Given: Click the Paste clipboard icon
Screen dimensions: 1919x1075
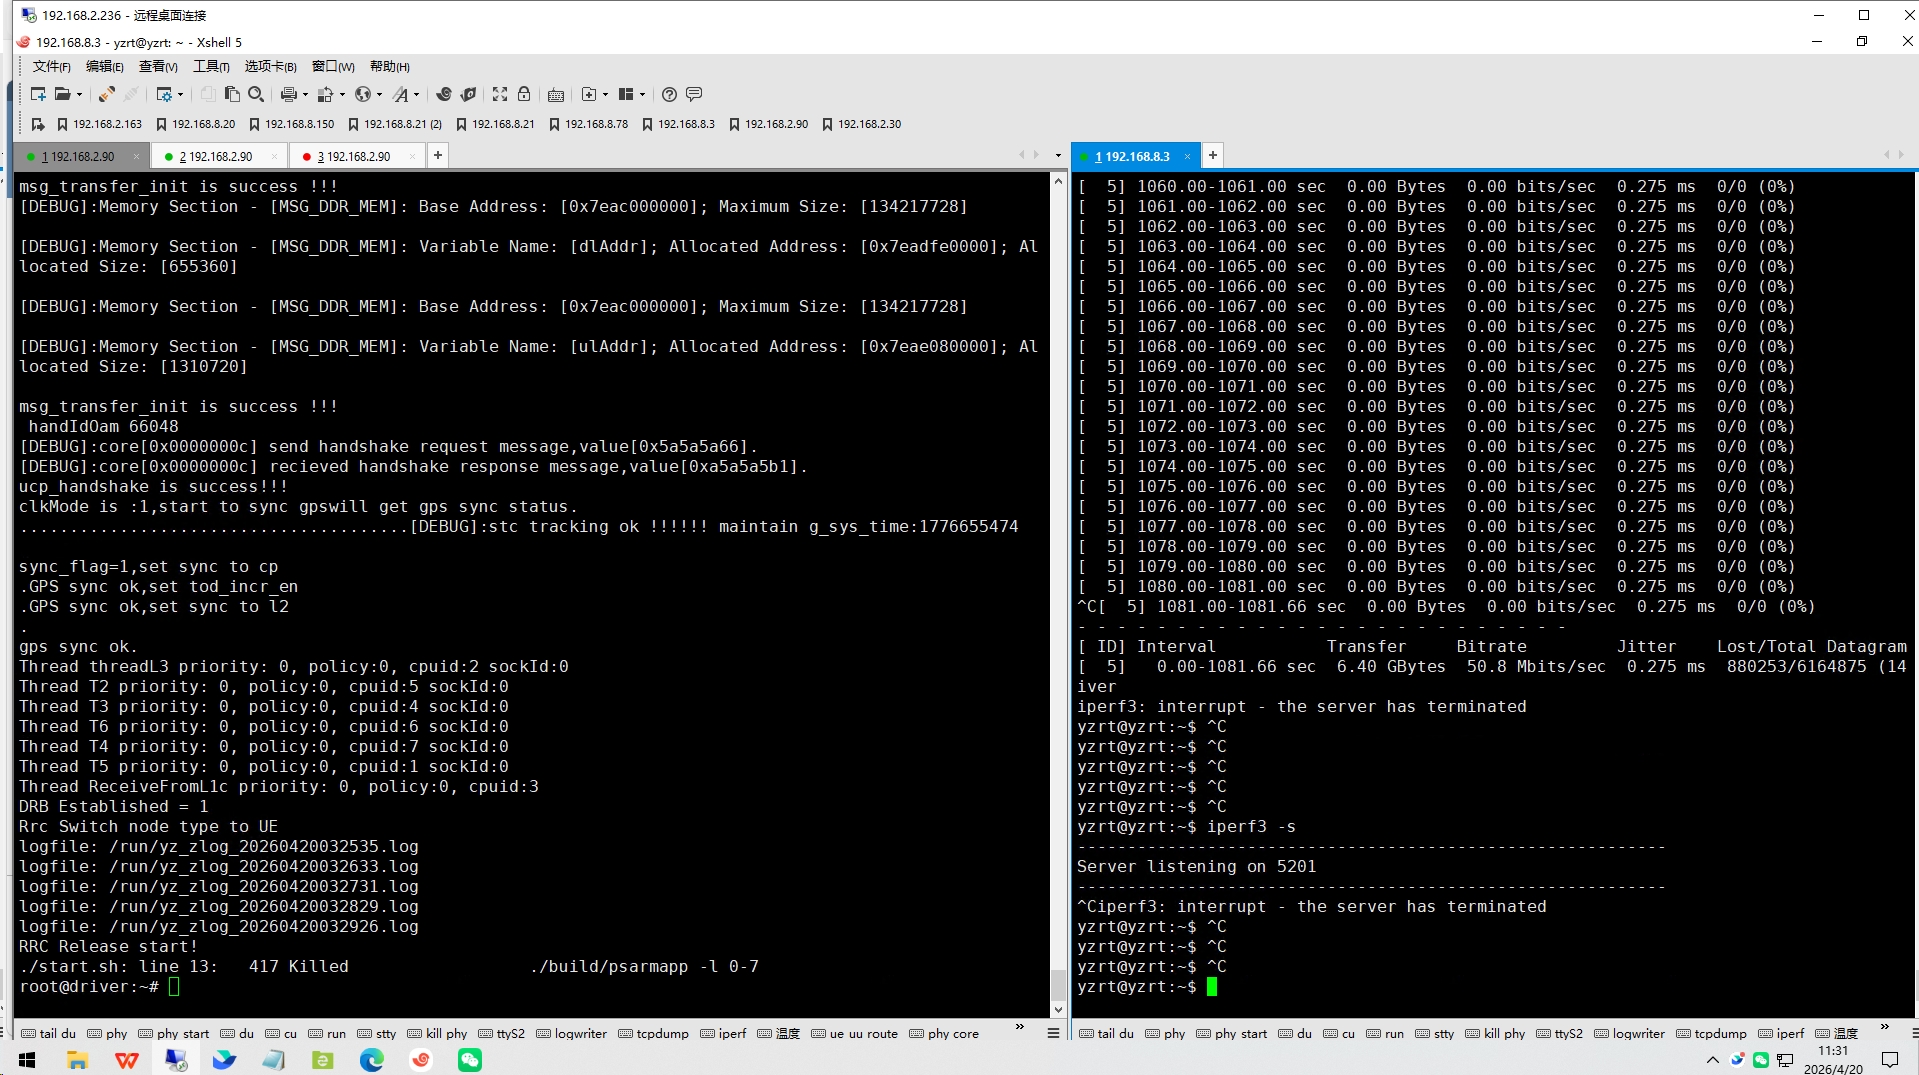Looking at the screenshot, I should point(232,94).
